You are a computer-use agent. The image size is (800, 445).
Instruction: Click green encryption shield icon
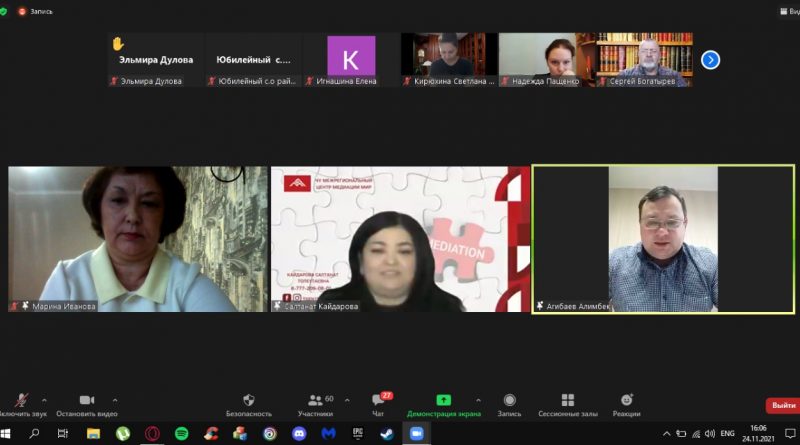click(4, 11)
